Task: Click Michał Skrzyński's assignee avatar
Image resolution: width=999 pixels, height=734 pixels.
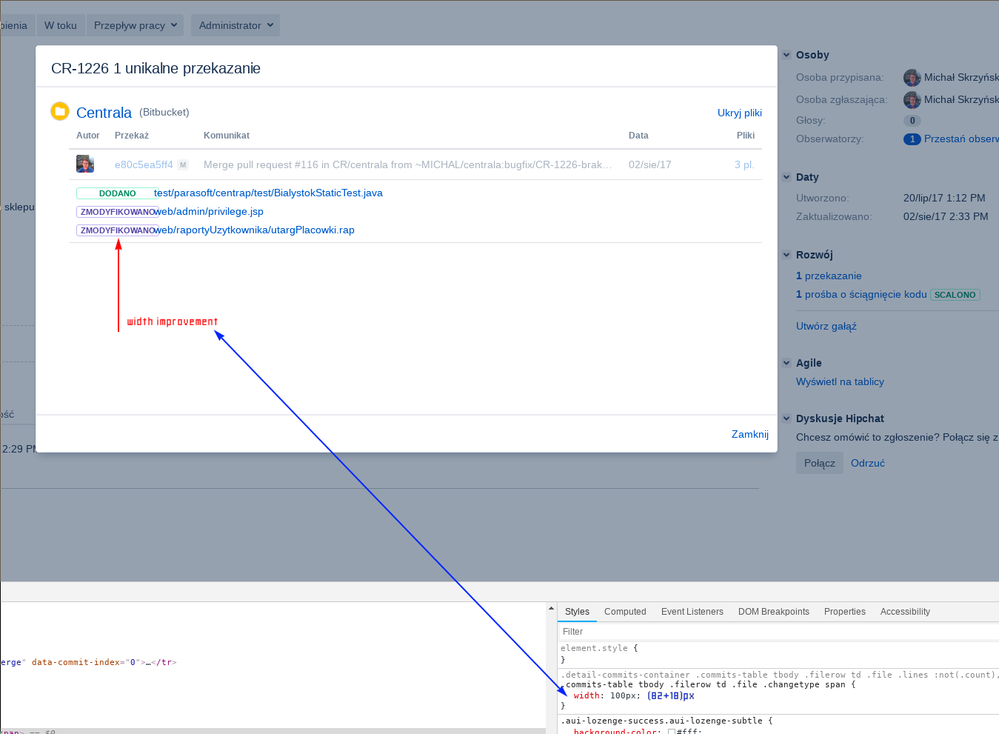Action: tap(911, 77)
